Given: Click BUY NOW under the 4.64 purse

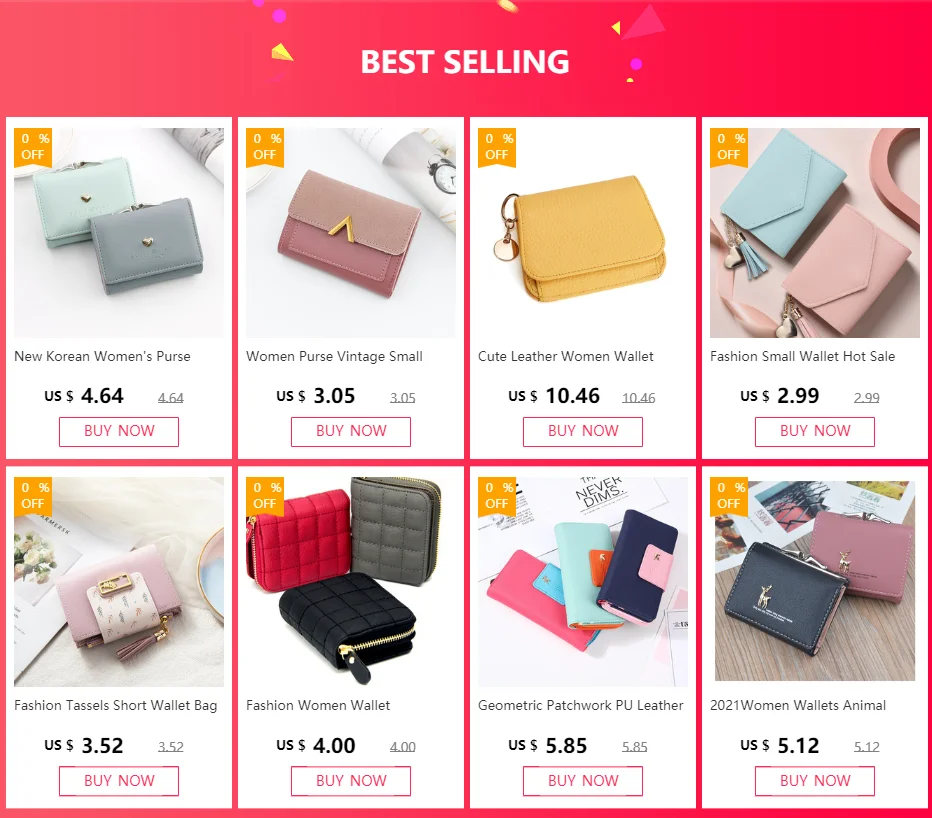Looking at the screenshot, I should pyautogui.click(x=119, y=432).
